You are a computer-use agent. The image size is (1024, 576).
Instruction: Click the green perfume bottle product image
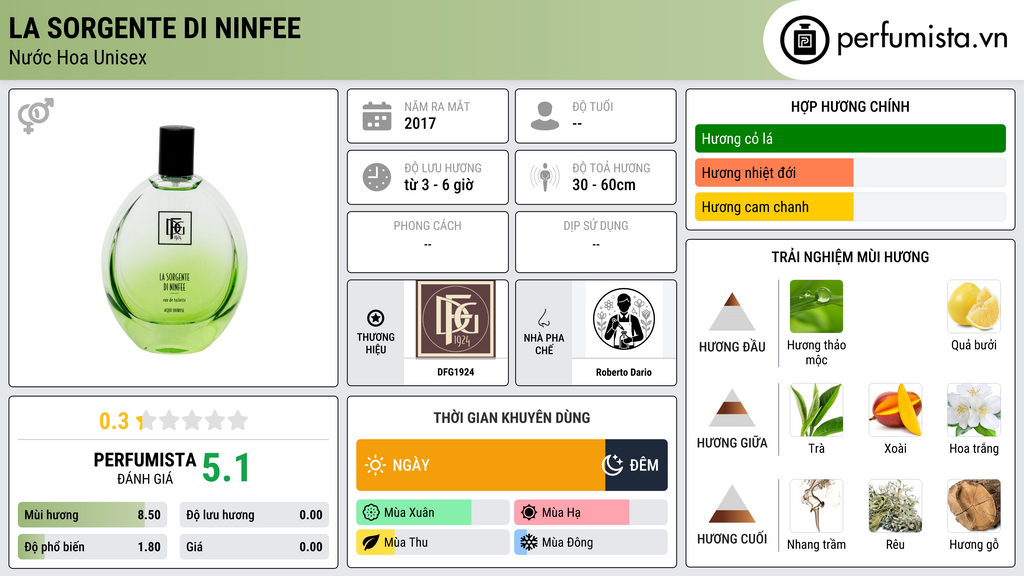click(174, 239)
